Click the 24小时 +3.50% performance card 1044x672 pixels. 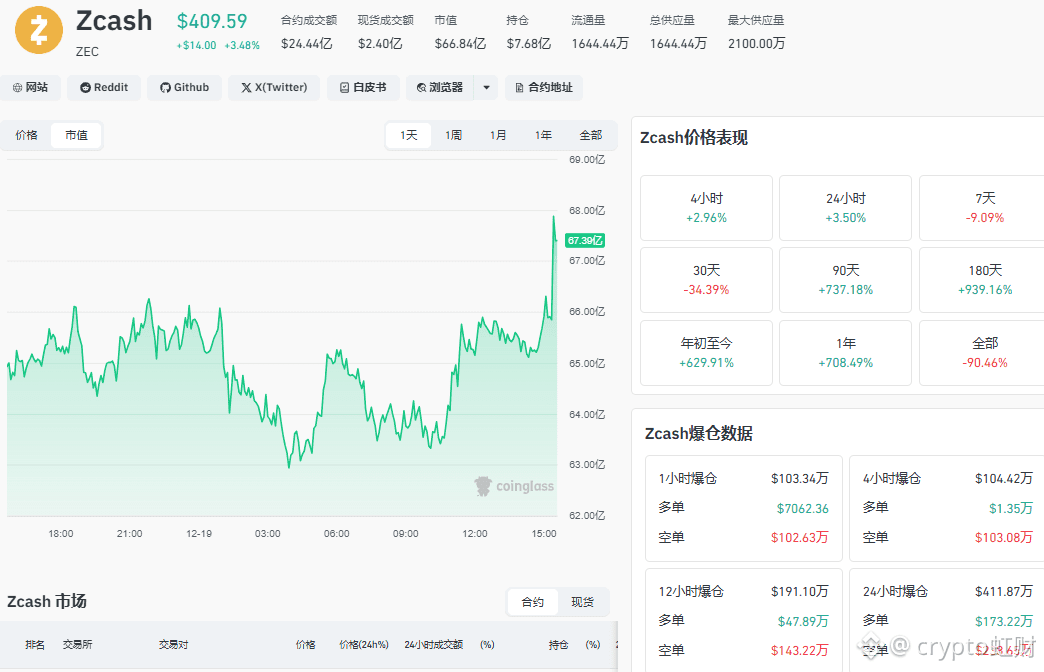pos(846,208)
